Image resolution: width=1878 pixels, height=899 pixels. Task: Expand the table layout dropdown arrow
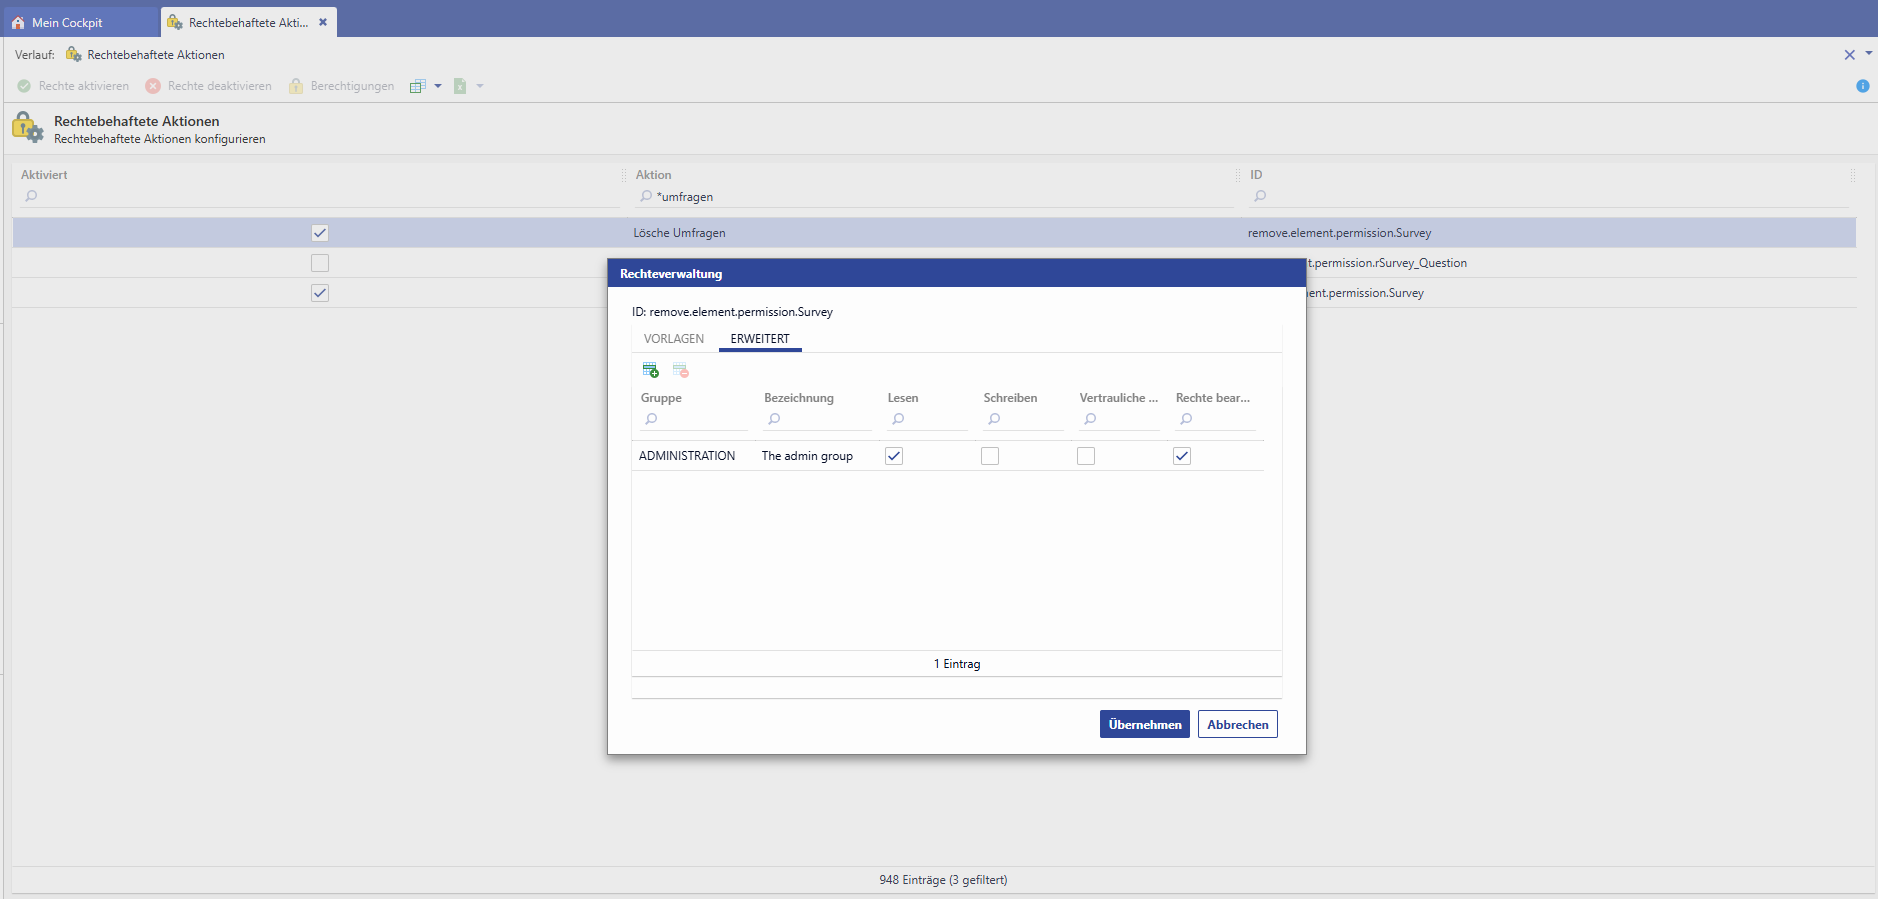pyautogui.click(x=438, y=86)
